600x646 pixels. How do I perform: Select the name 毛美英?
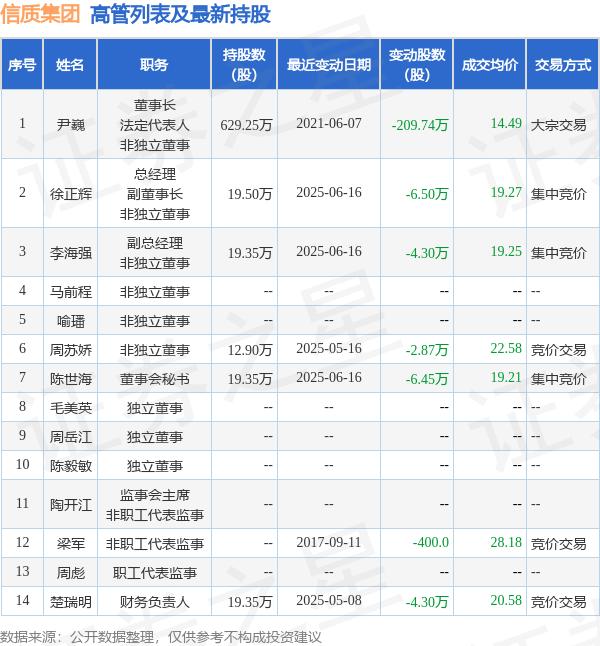coord(71,408)
